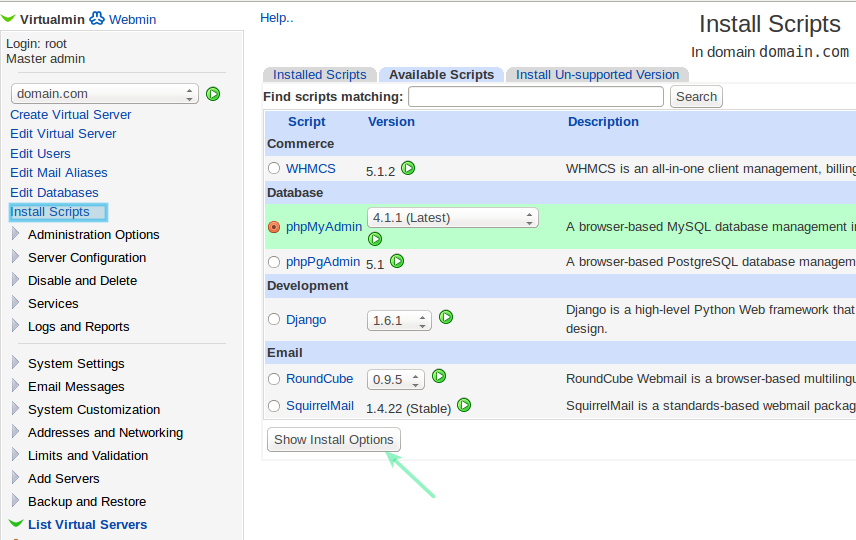Click the Find scripts matching text field

click(535, 97)
